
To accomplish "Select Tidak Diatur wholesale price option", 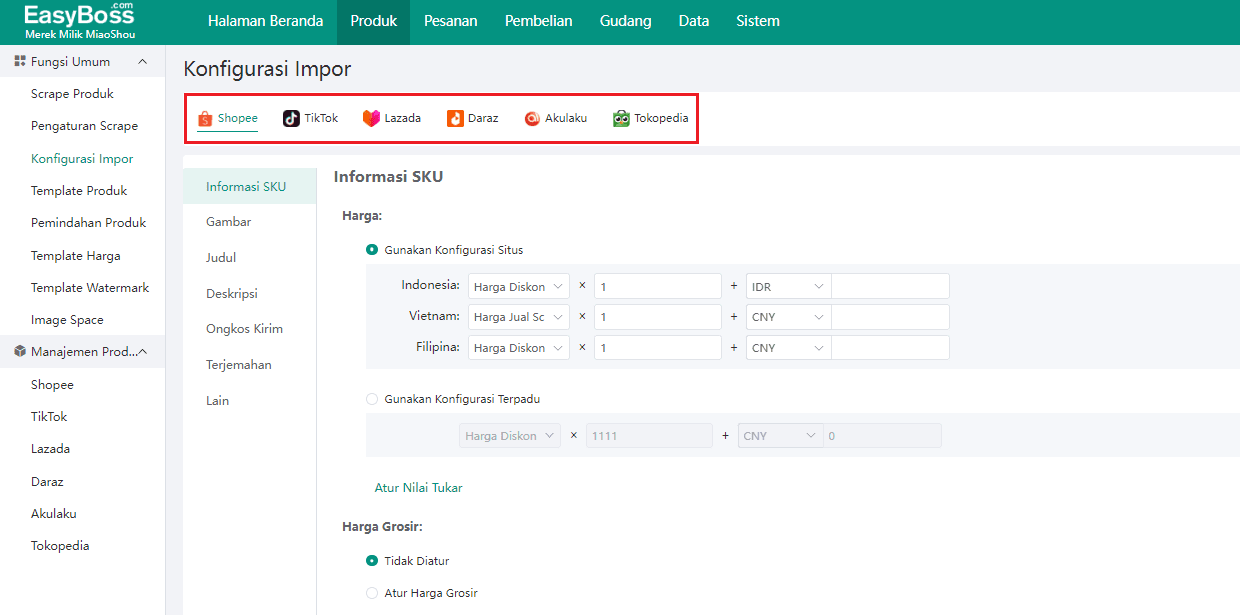I will pos(372,561).
